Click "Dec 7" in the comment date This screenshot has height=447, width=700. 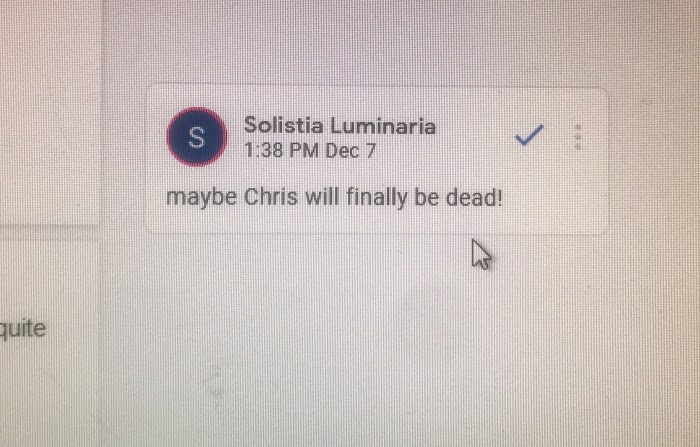[x=351, y=150]
